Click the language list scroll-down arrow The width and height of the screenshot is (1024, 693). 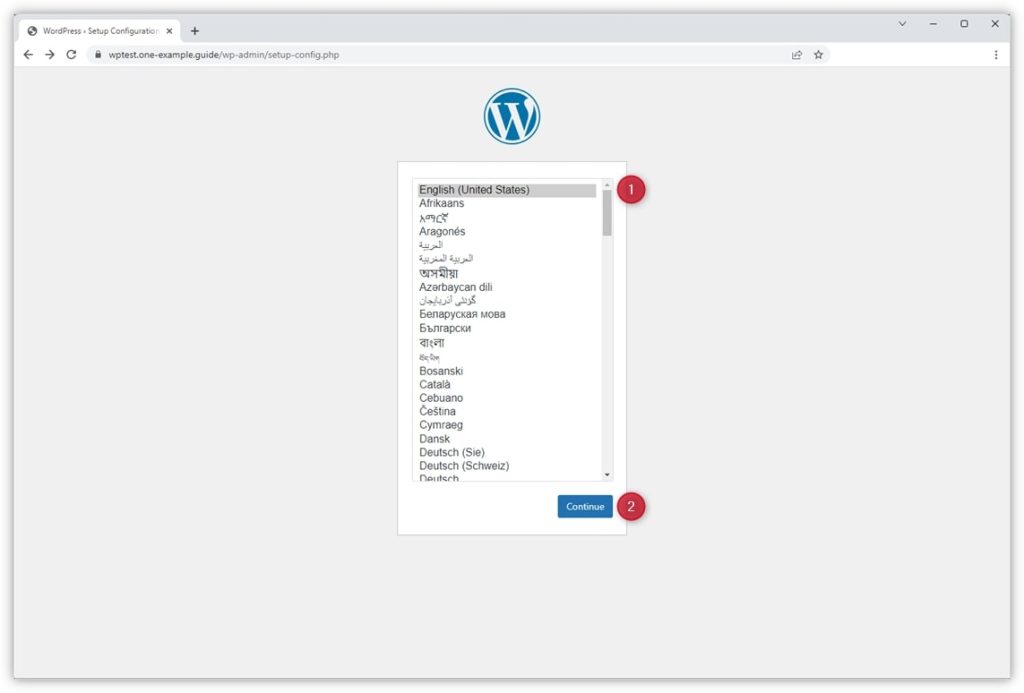point(607,475)
